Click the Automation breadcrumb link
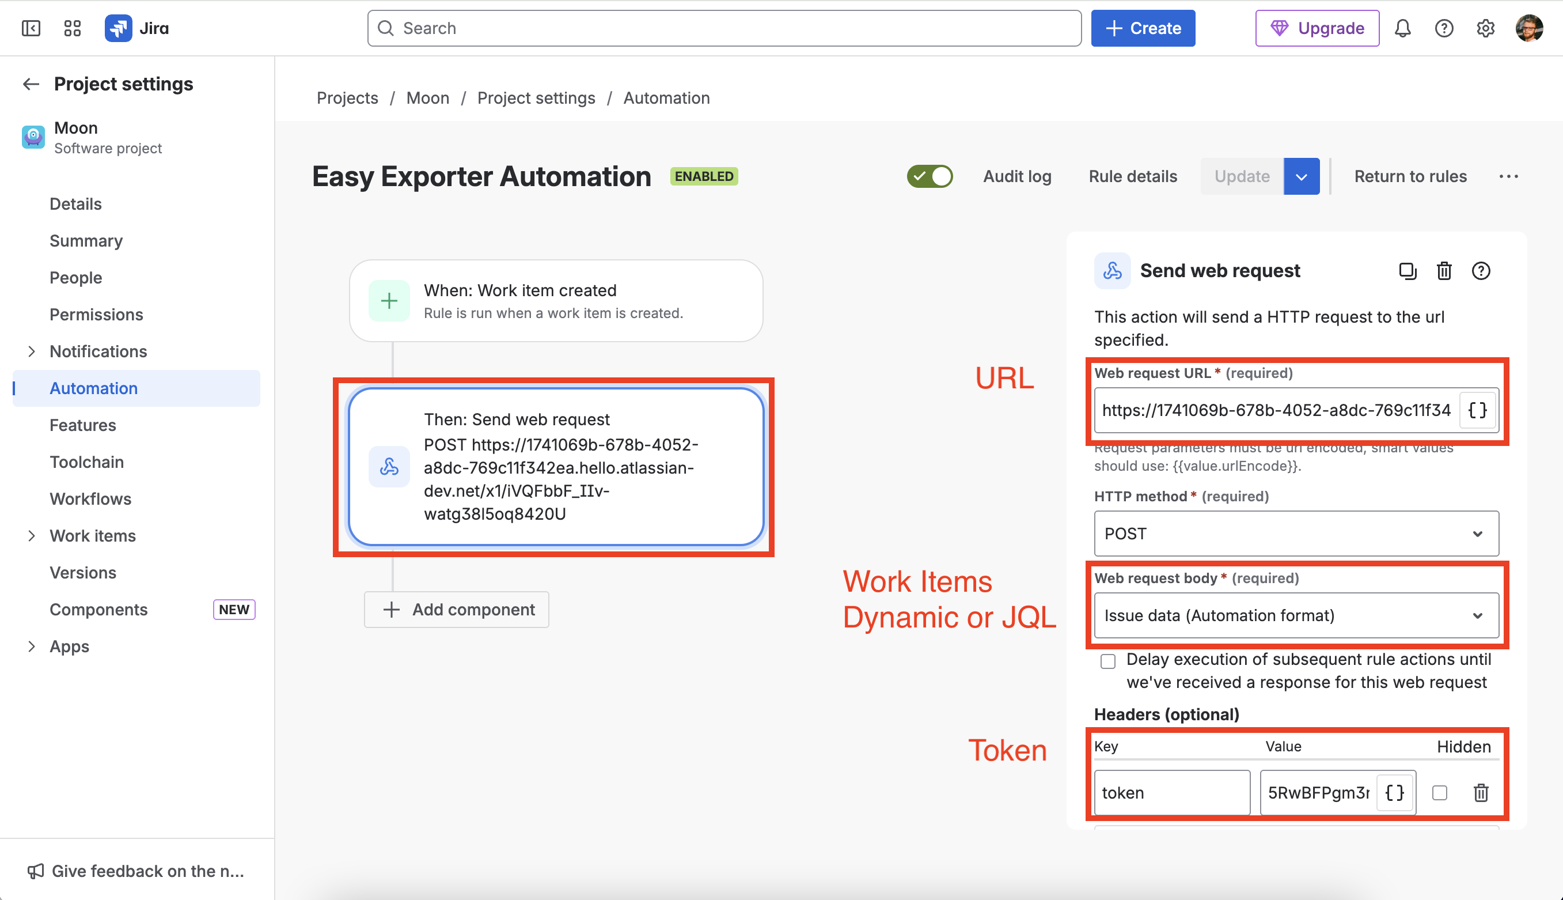The height and width of the screenshot is (900, 1563). (667, 98)
